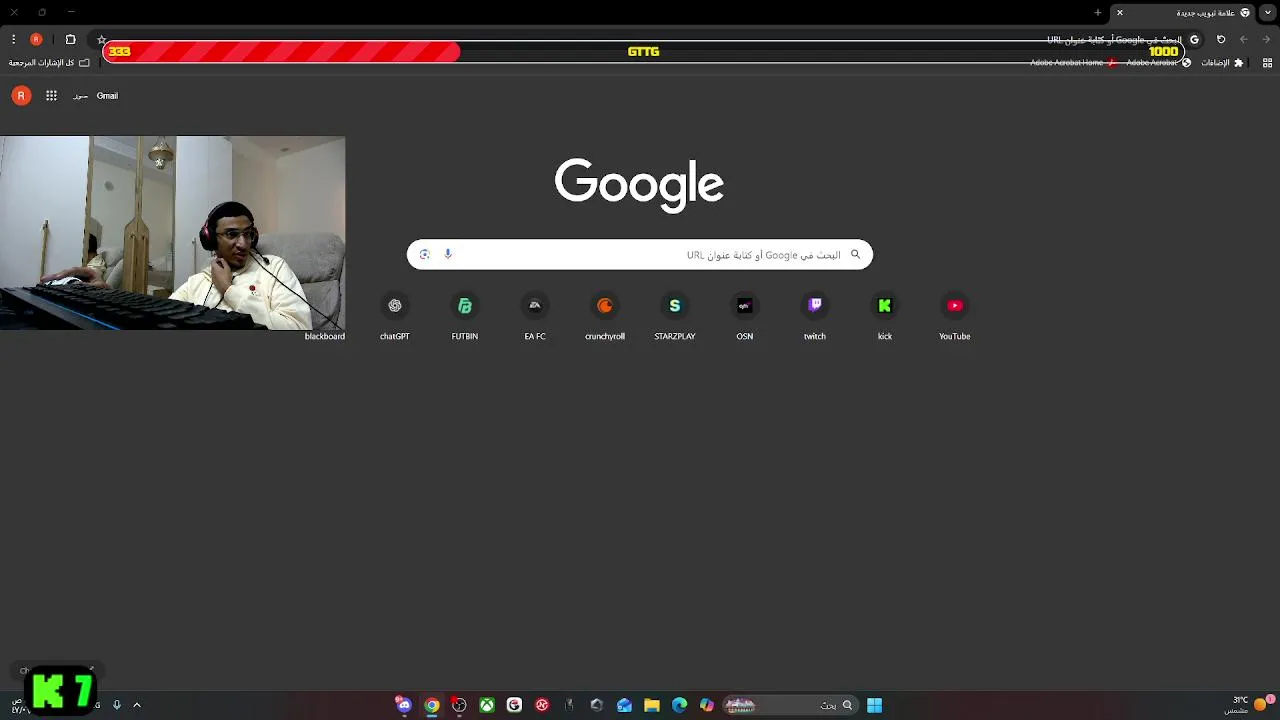Open the Adobe Acrobat Home bookmark
Viewport: 1280px width, 720px height.
pos(1073,62)
